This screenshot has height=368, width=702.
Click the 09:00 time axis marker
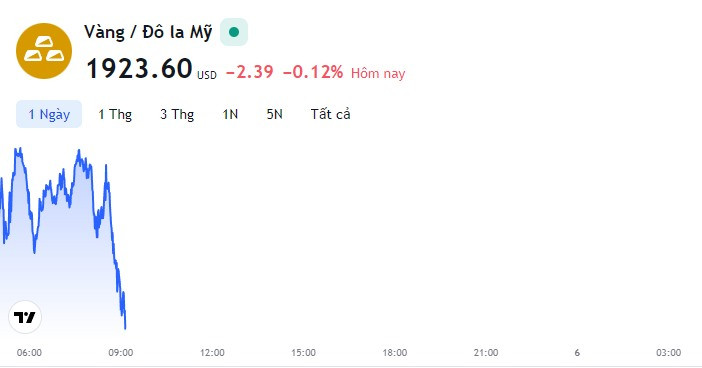121,353
